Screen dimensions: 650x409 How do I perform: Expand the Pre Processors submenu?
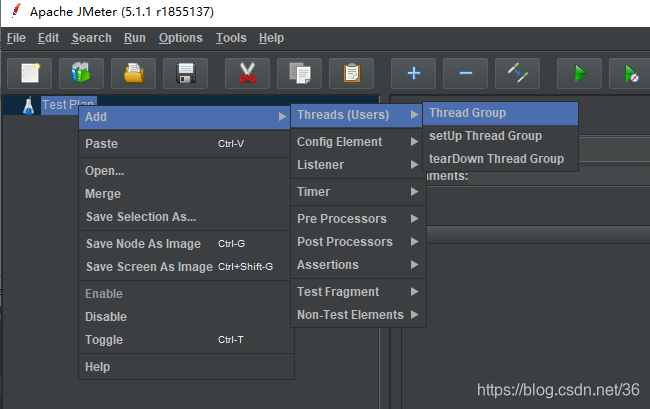[x=357, y=219]
